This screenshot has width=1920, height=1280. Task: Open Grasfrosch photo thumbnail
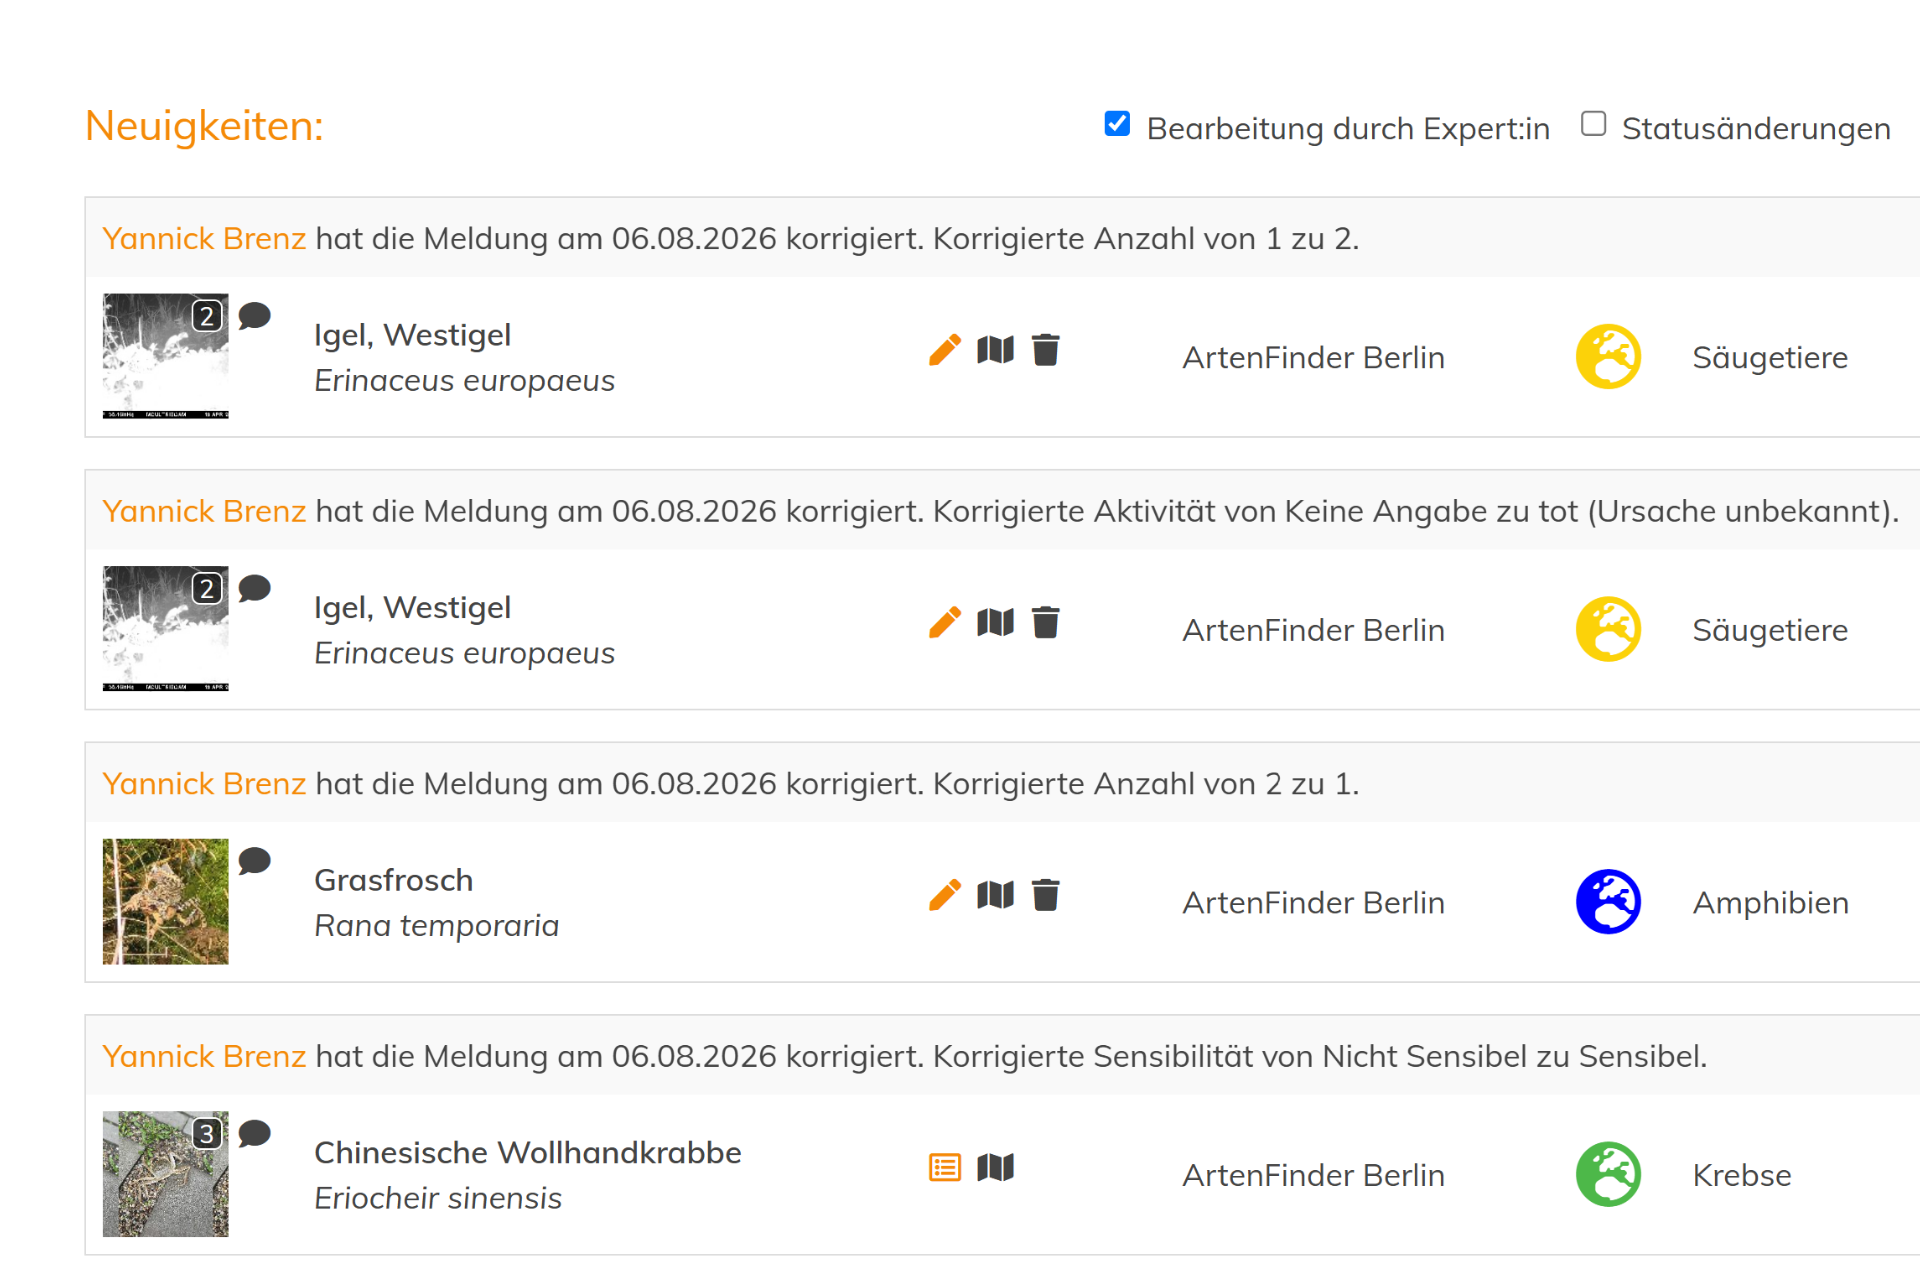165,901
